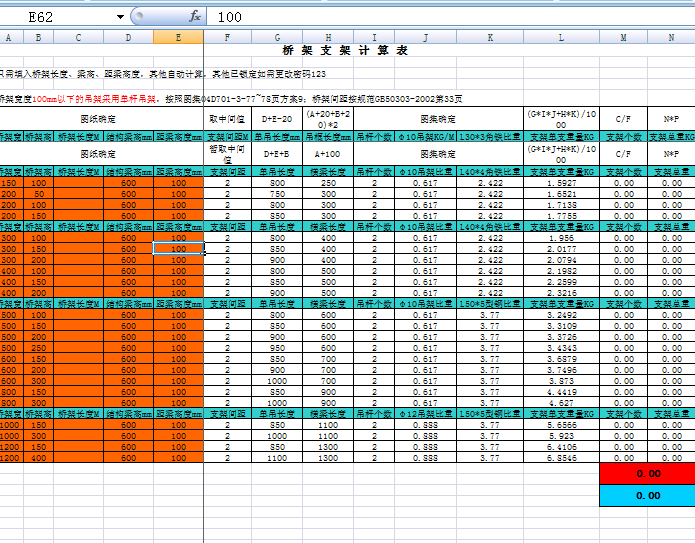695x543 pixels.
Task: Select the cell with value 1.5927
Action: 561,183
